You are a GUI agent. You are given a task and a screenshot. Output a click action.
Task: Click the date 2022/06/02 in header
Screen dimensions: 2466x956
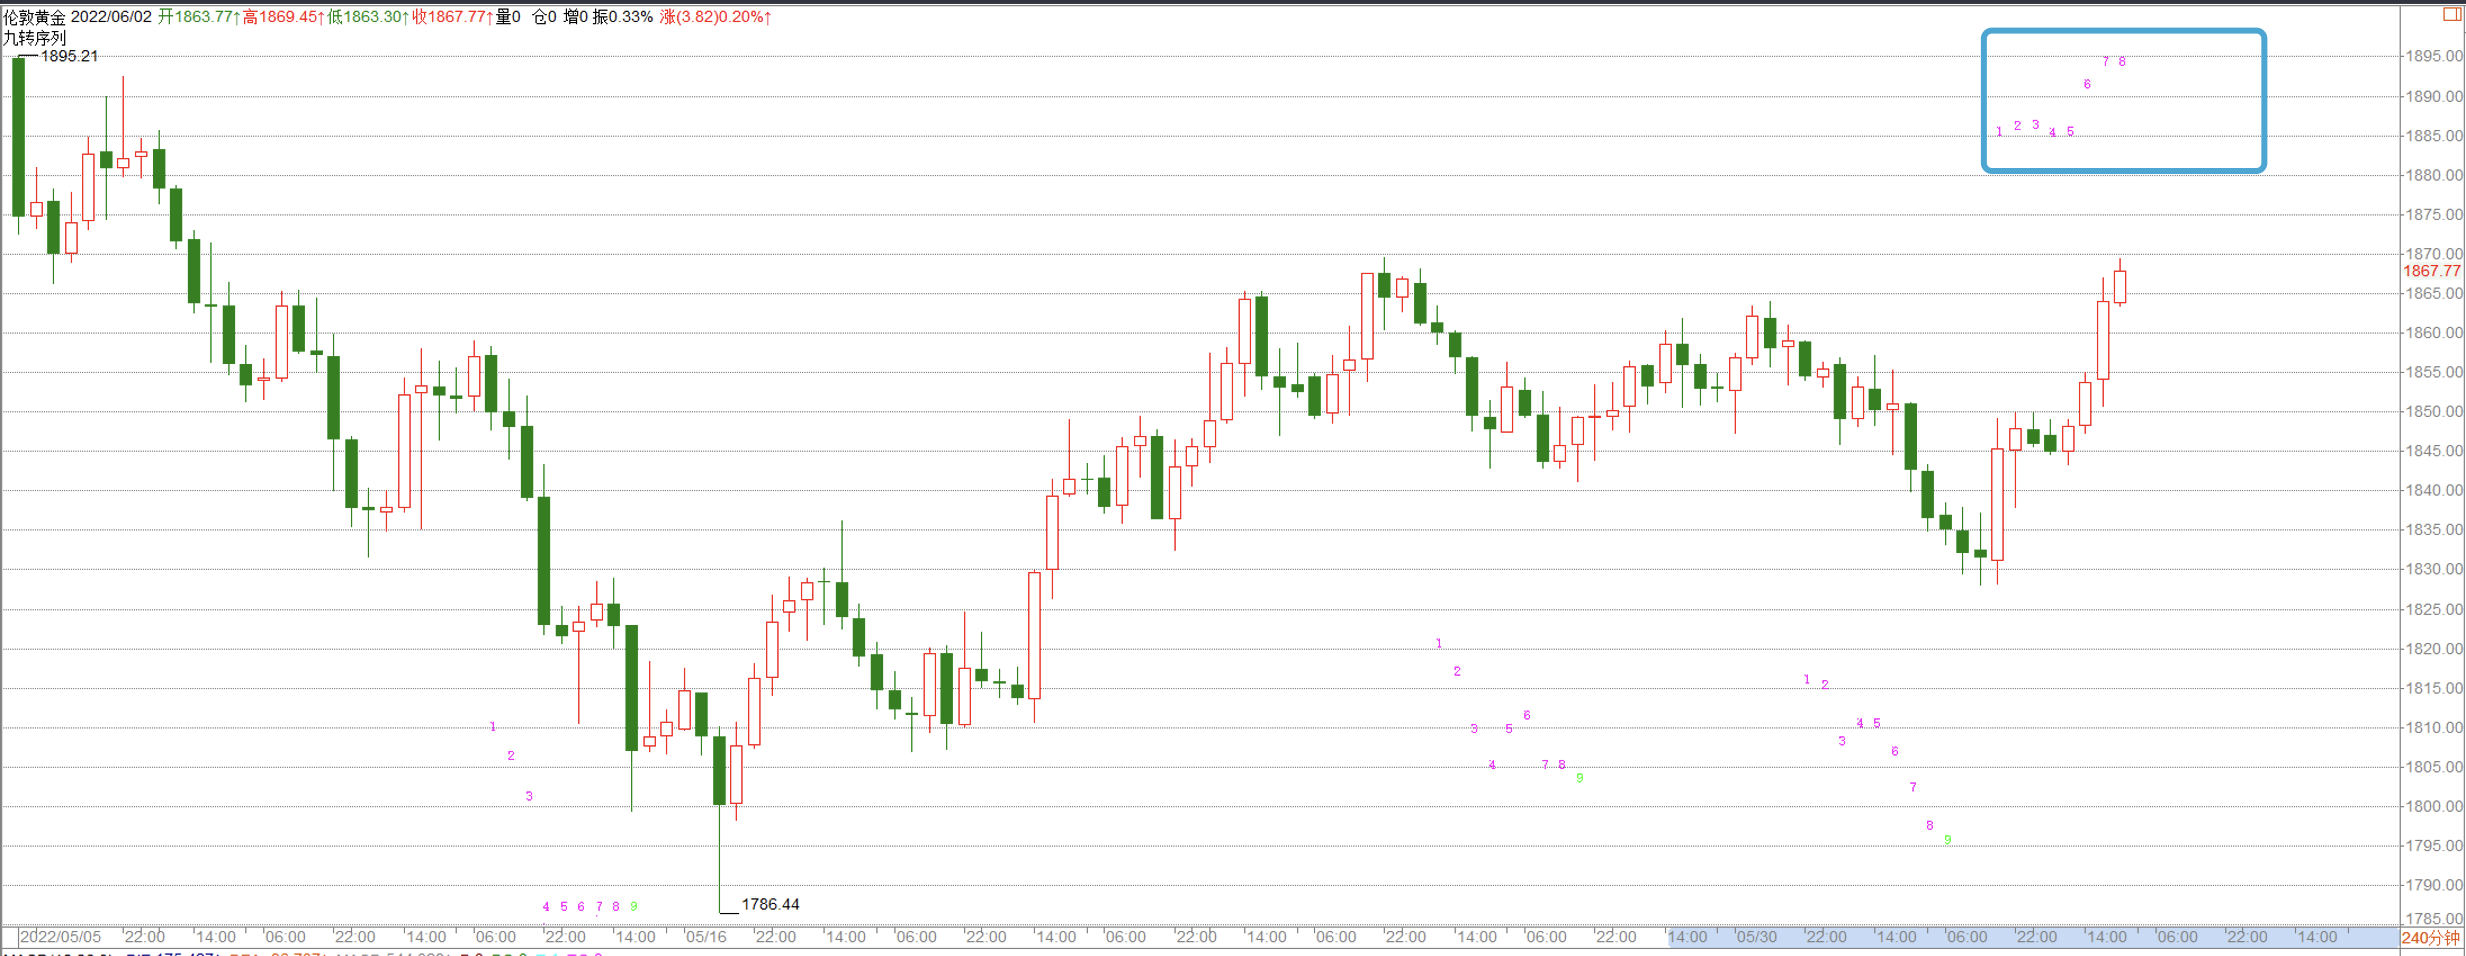110,17
